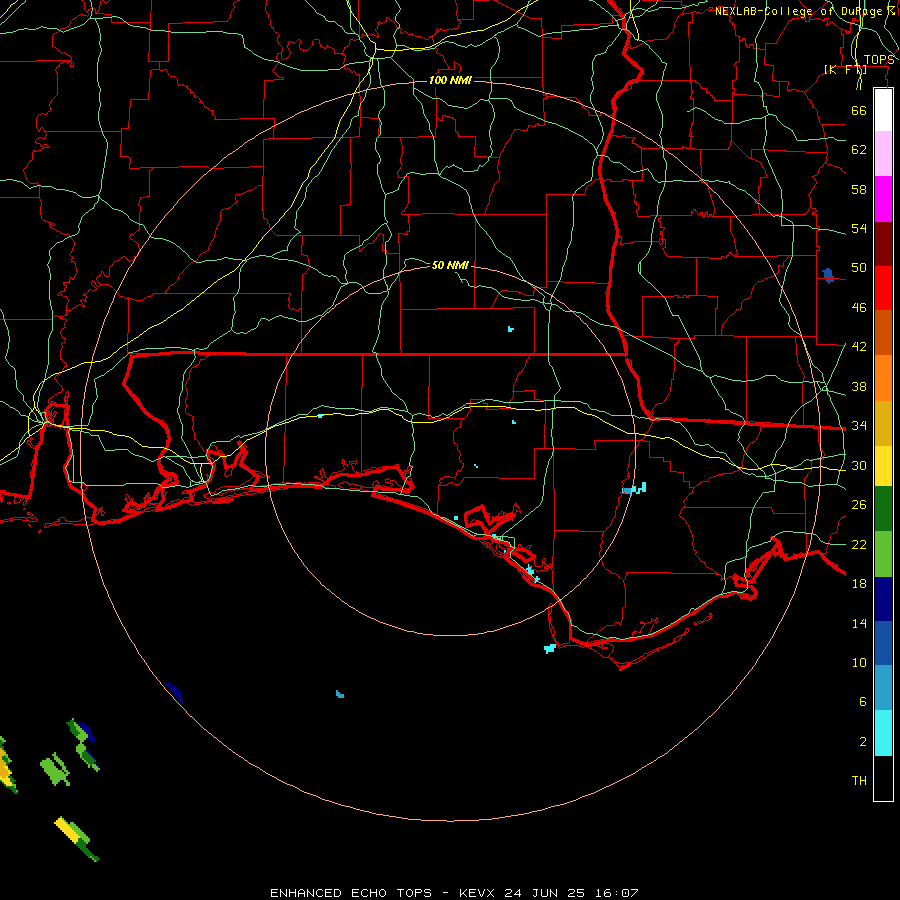Click the 62 value on the scale
This screenshot has width=900, height=900.
tap(859, 150)
